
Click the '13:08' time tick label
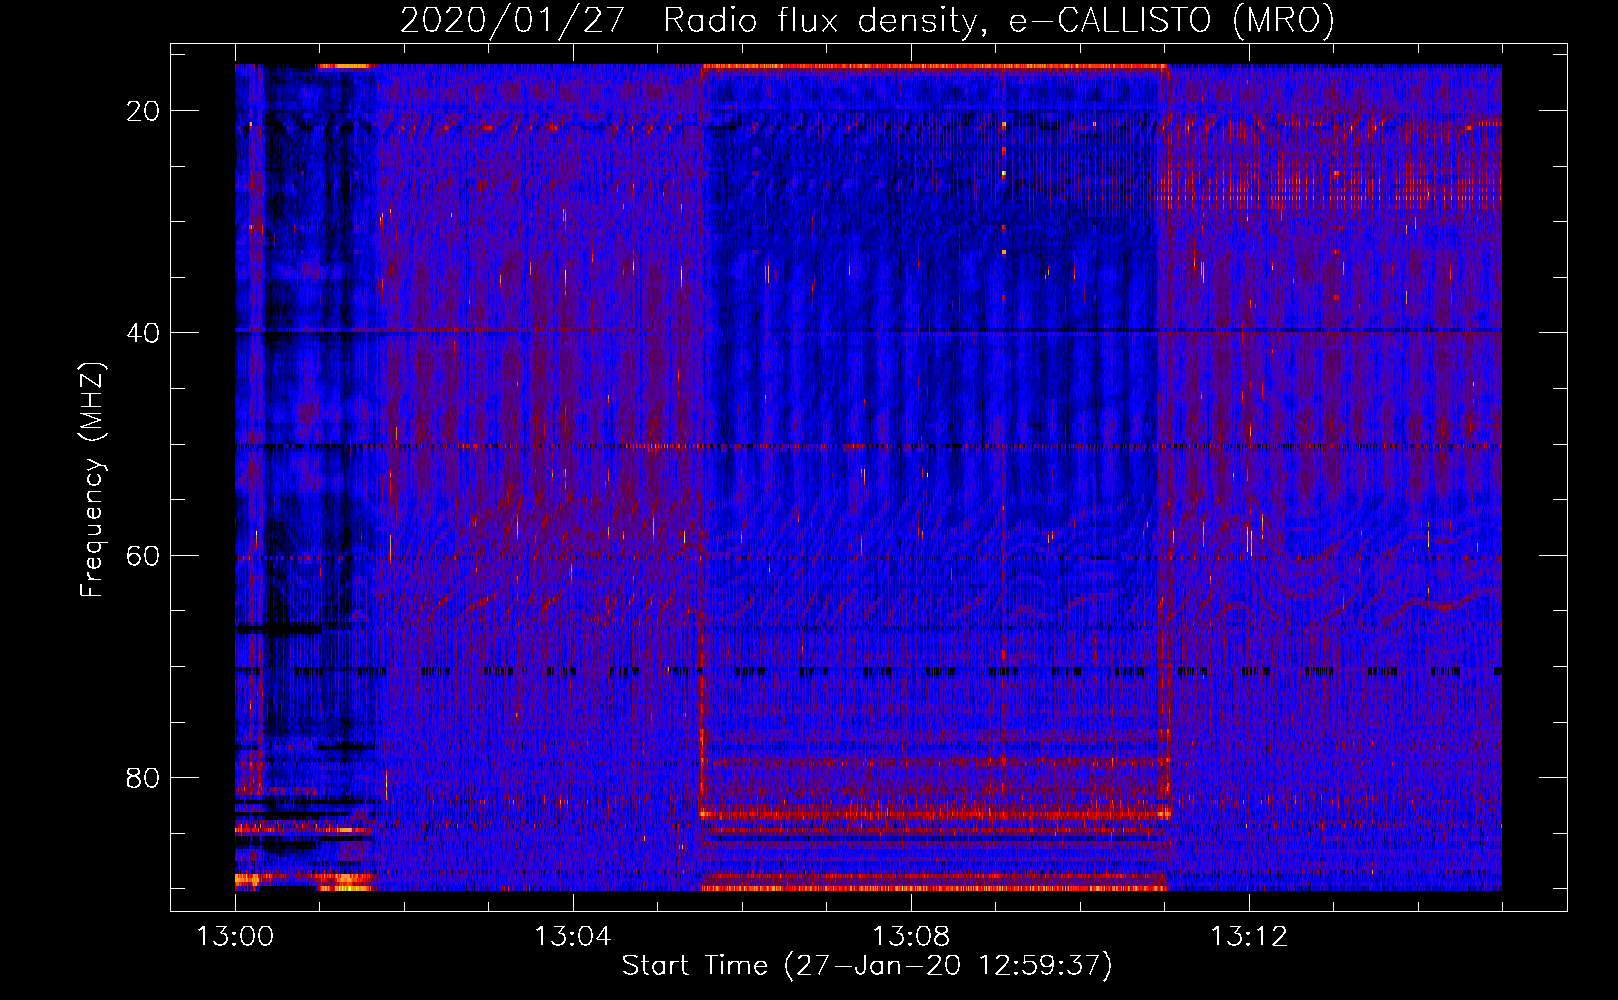tap(910, 937)
